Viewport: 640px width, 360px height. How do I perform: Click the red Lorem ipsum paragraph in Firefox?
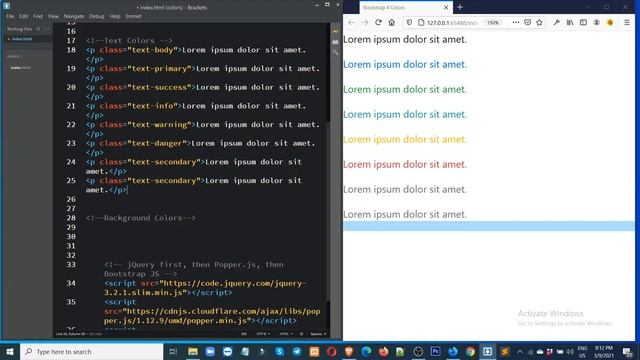coord(405,164)
